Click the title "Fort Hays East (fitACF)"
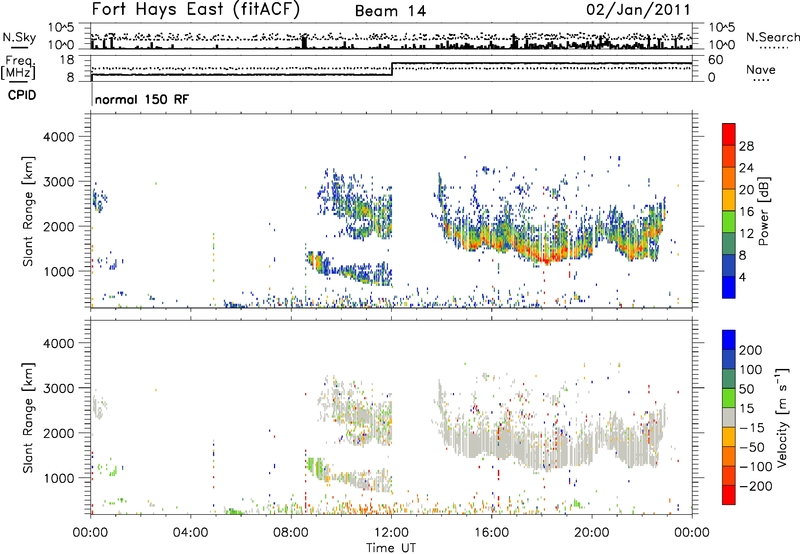 [195, 9]
